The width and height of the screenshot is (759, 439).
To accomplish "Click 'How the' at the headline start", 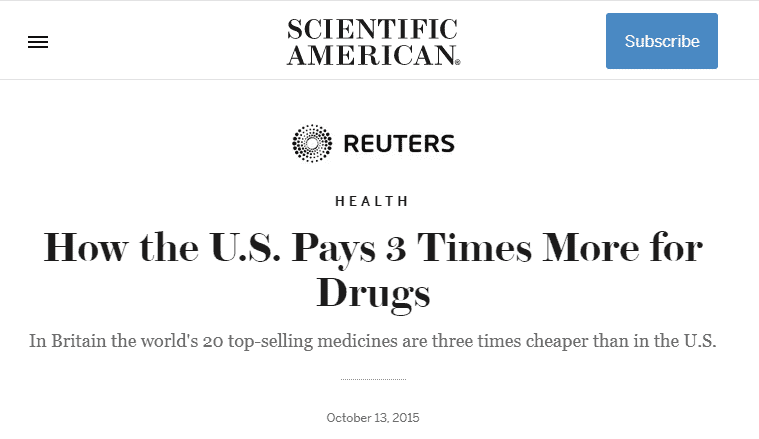I will coord(121,247).
